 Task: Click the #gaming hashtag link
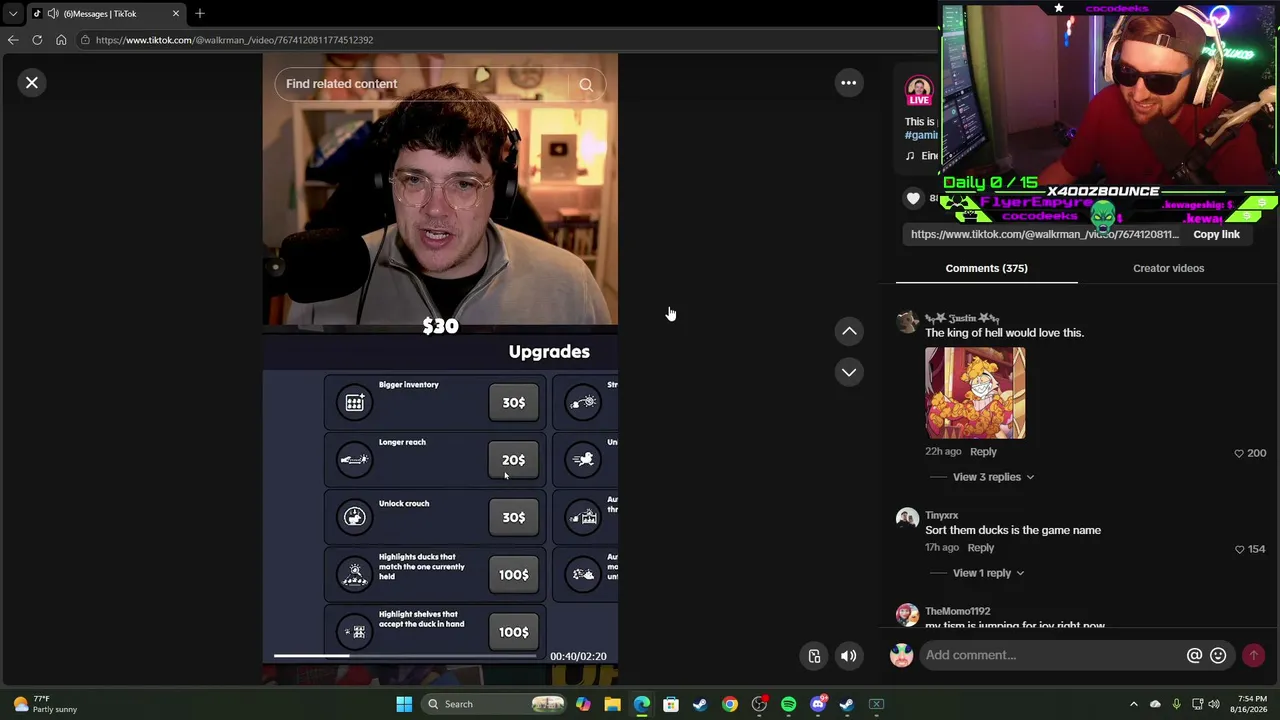pos(921,135)
